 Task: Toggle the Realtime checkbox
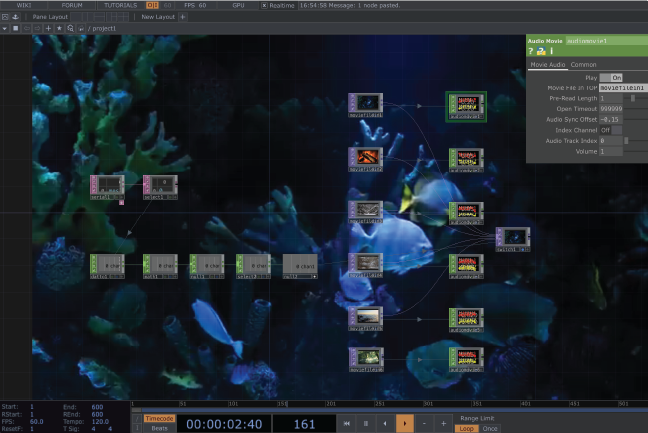click(x=264, y=5)
